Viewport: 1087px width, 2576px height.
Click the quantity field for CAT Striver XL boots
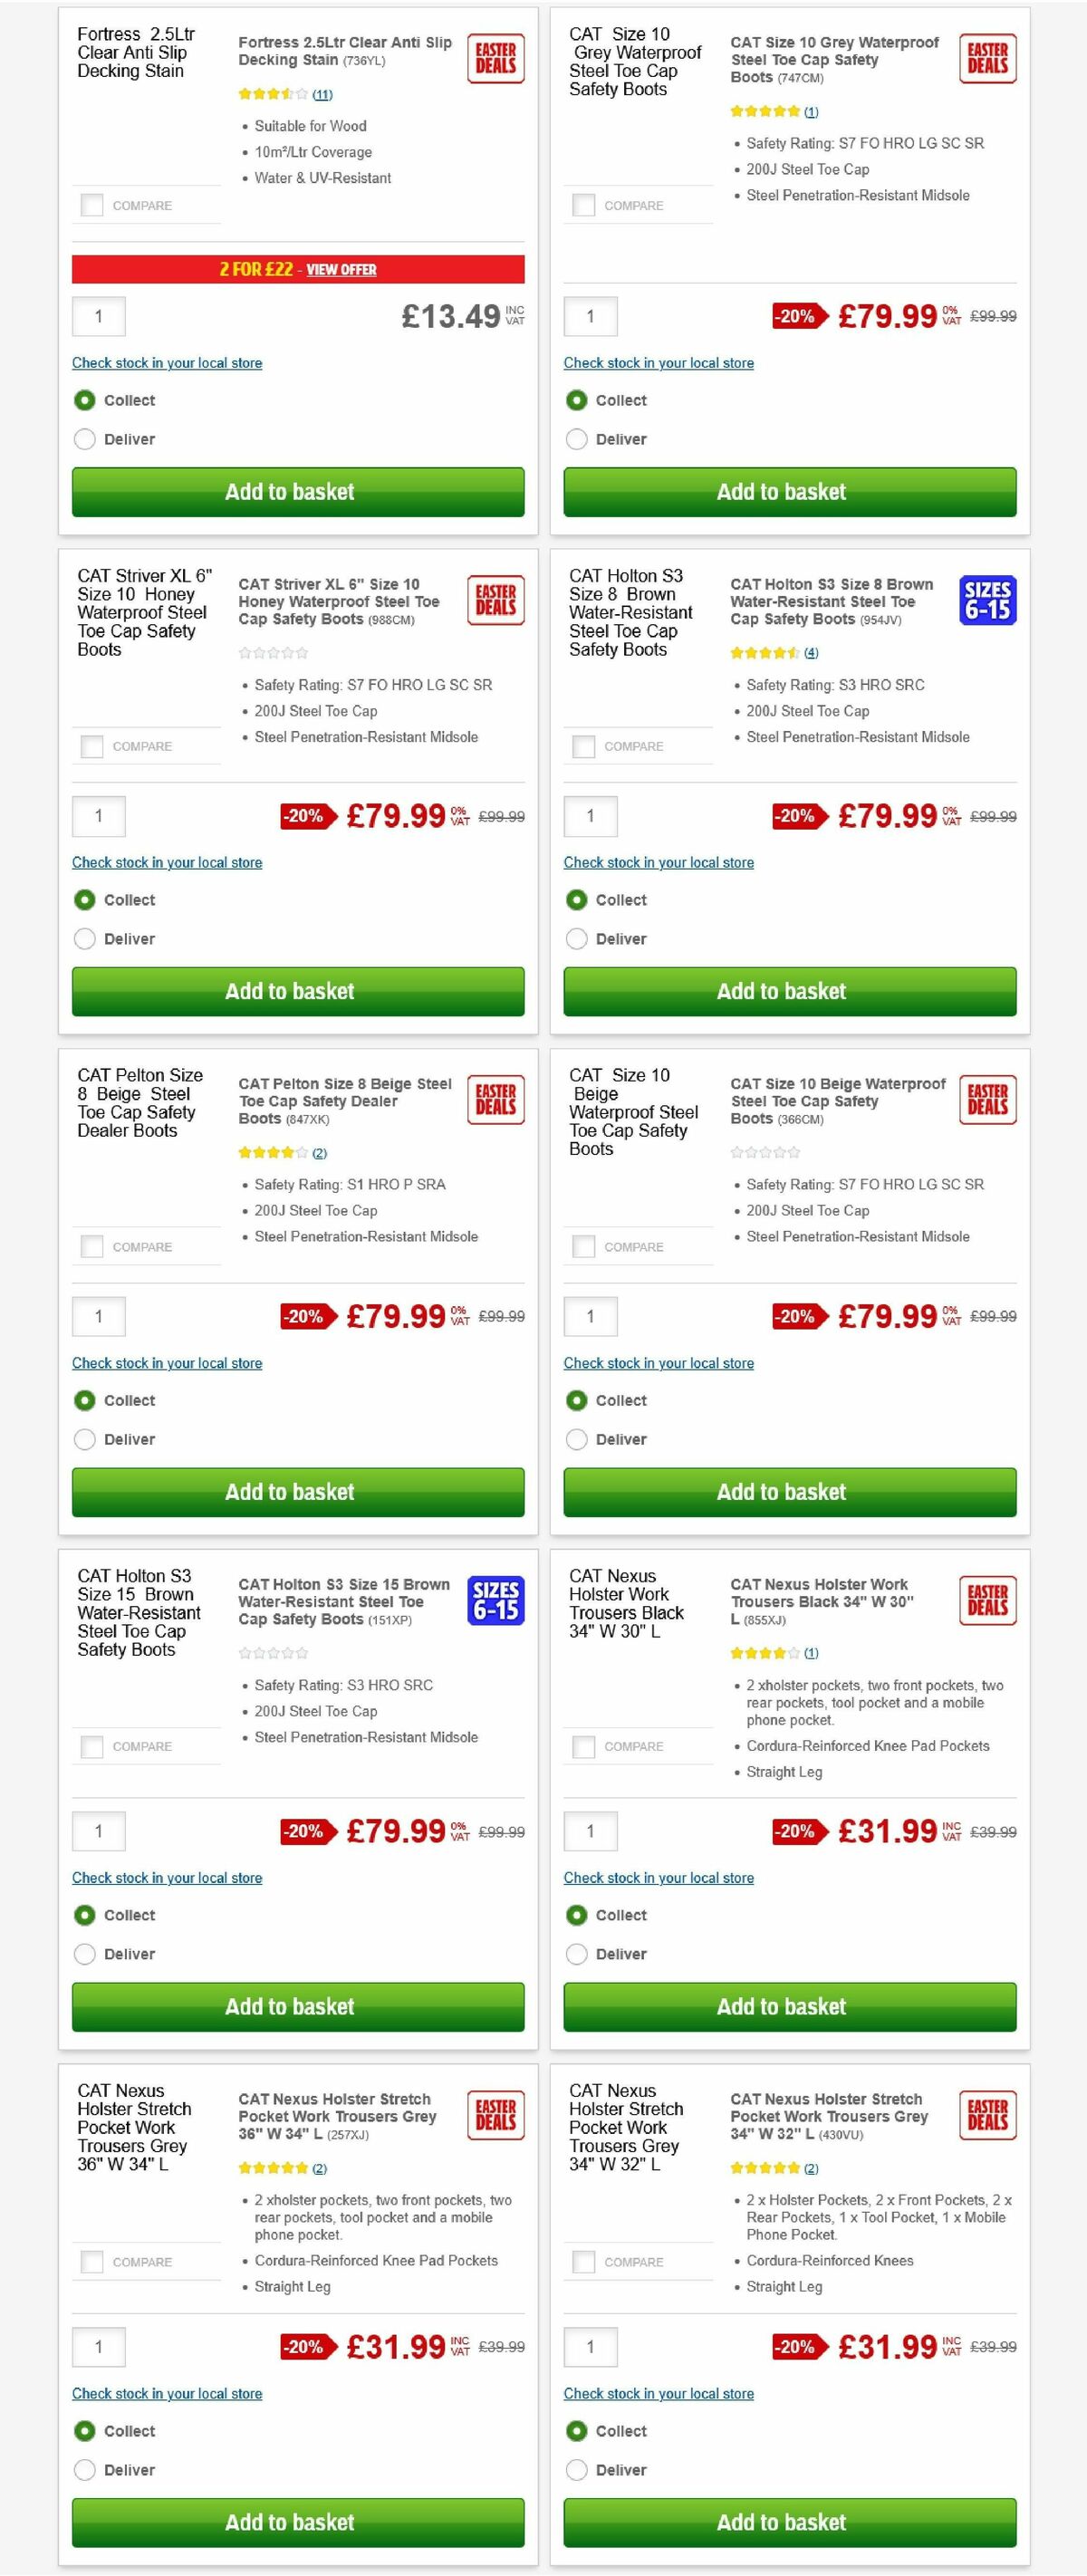pyautogui.click(x=98, y=816)
